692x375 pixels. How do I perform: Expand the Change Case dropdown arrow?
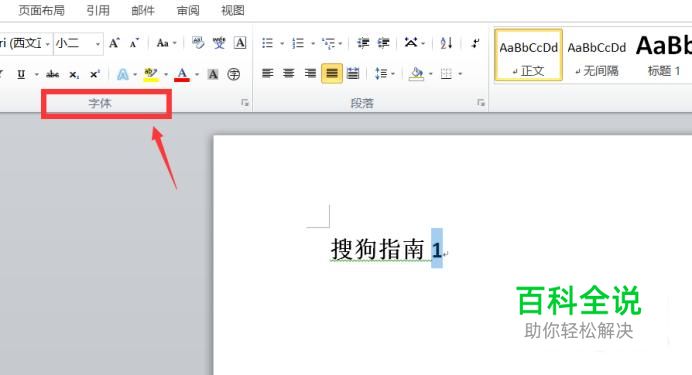tap(175, 43)
